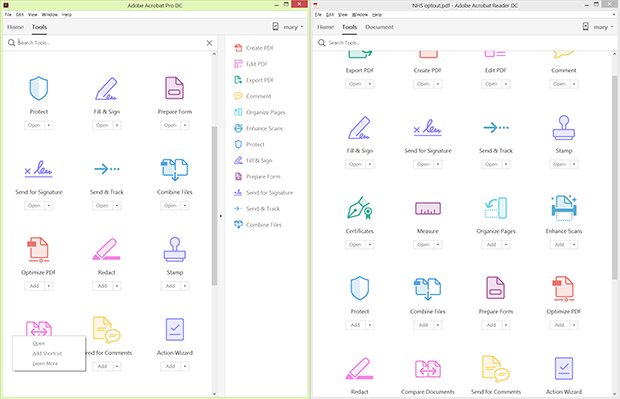Select the Redact icon in Acrobat Pro
The width and height of the screenshot is (620, 399).
click(106, 249)
